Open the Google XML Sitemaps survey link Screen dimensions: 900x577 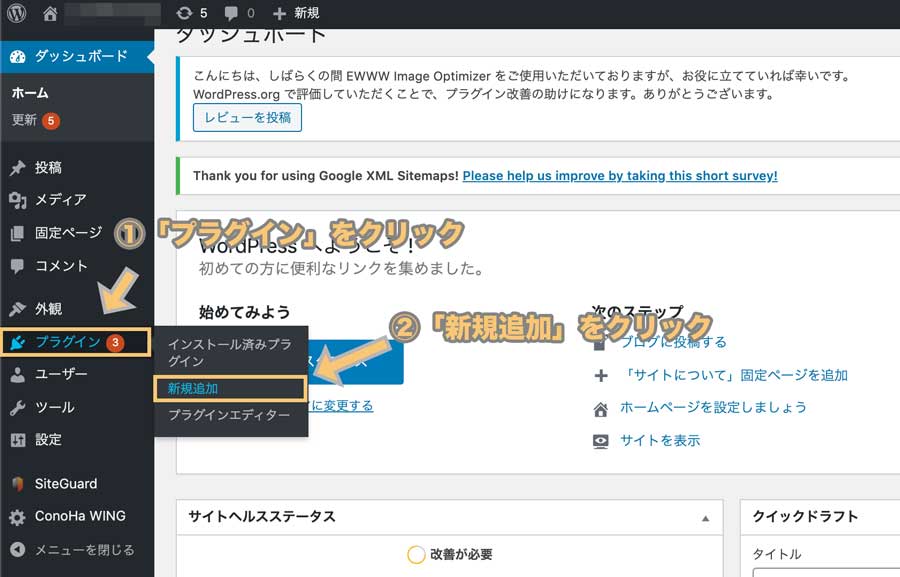620,176
